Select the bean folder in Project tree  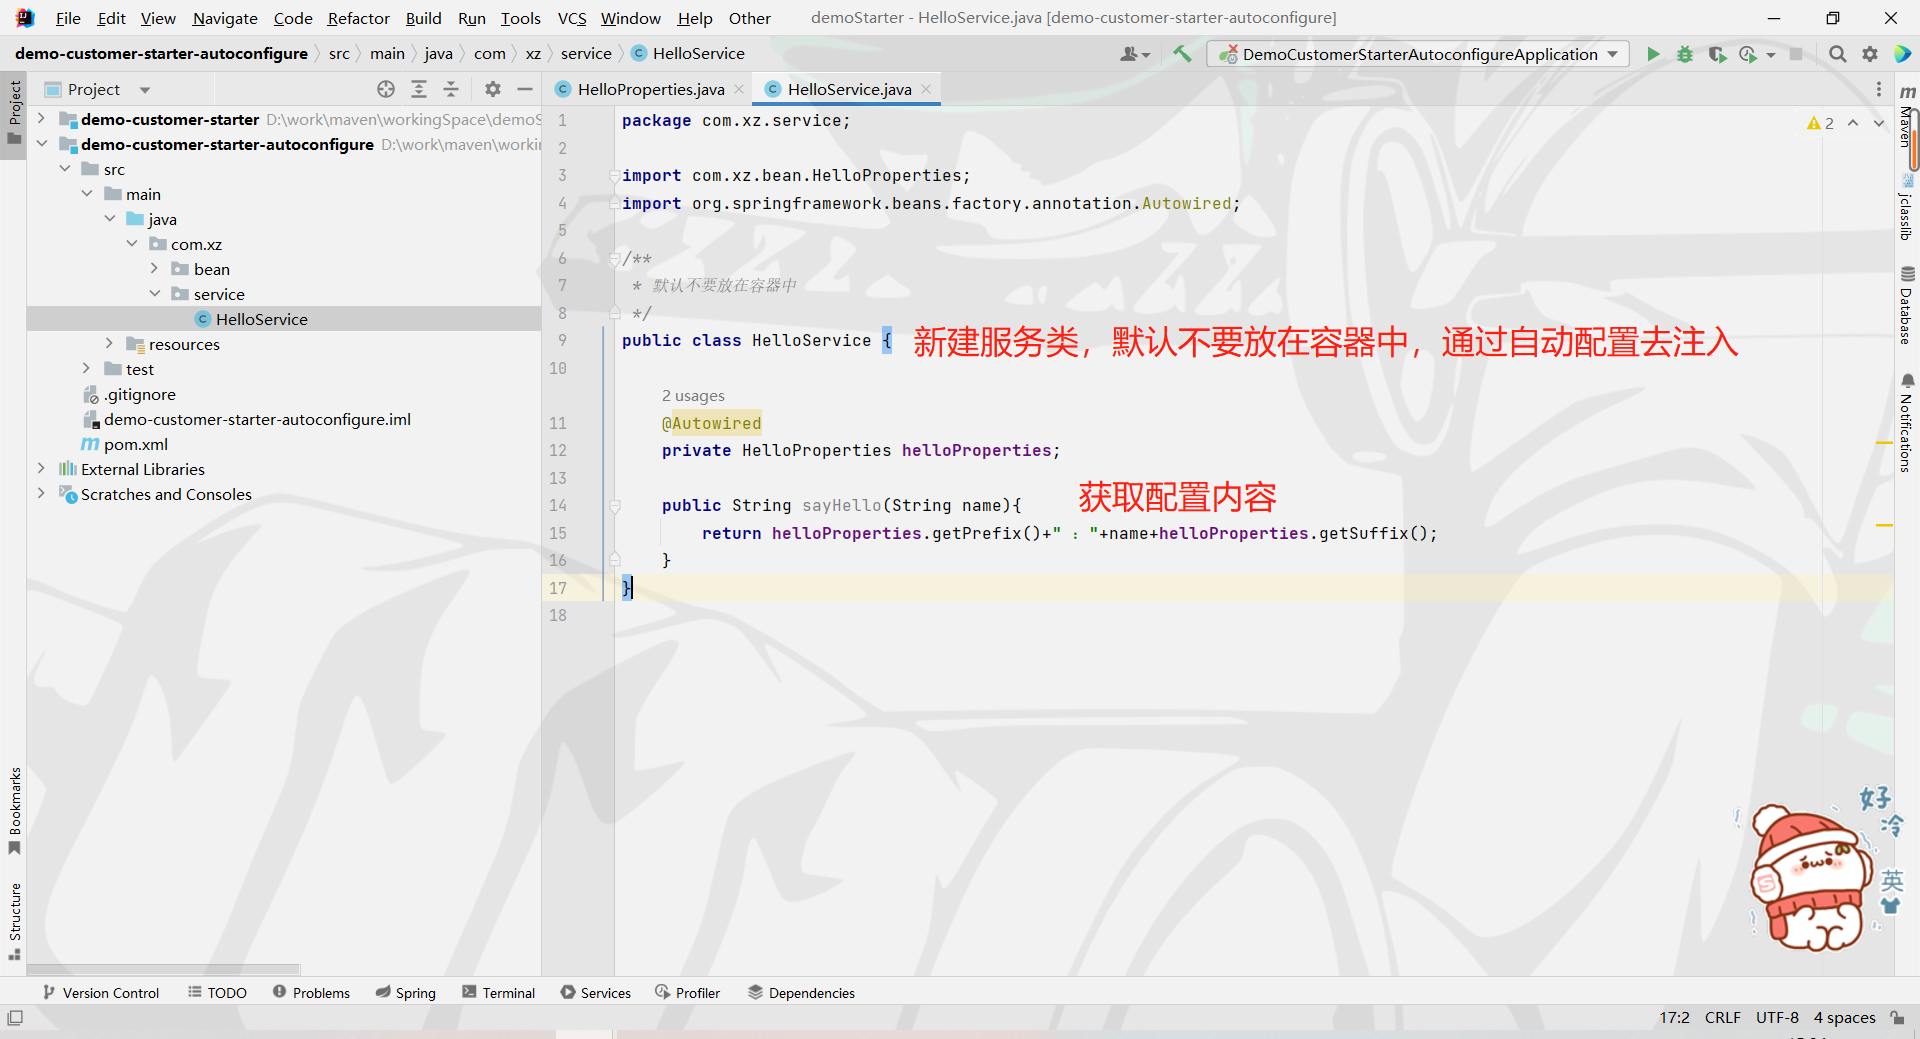pos(210,268)
